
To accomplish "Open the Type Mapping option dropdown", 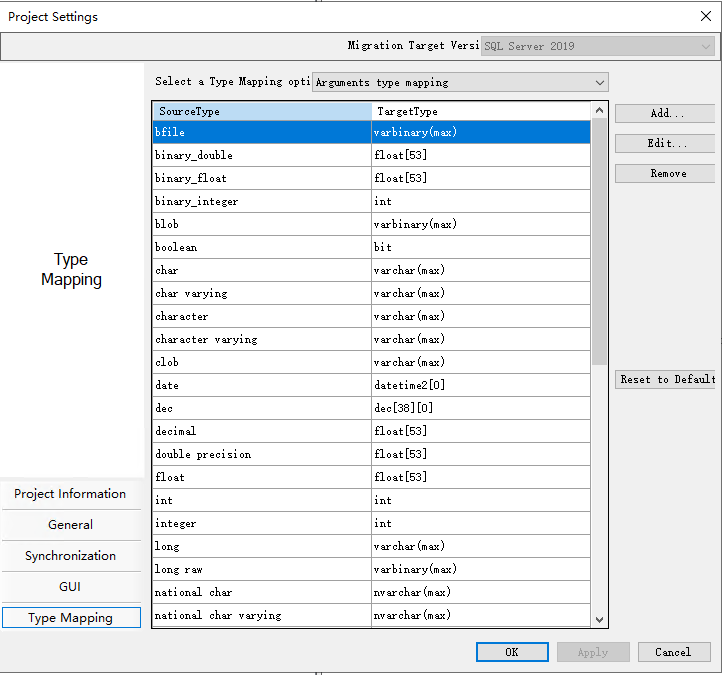I will click(x=460, y=82).
